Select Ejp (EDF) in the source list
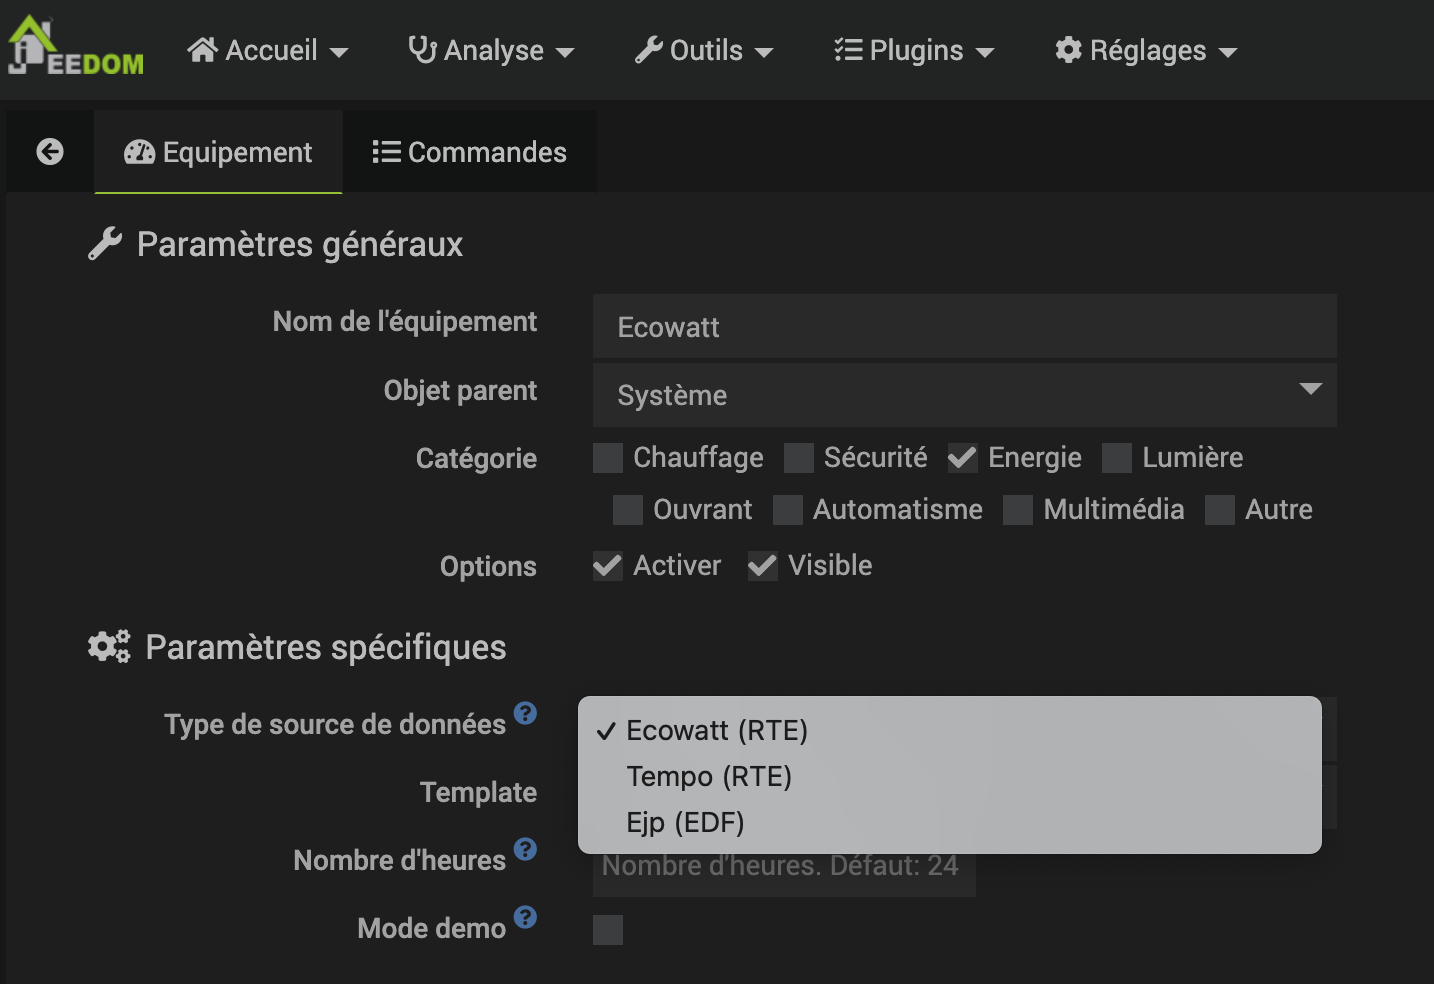Image resolution: width=1434 pixels, height=984 pixels. click(x=950, y=822)
